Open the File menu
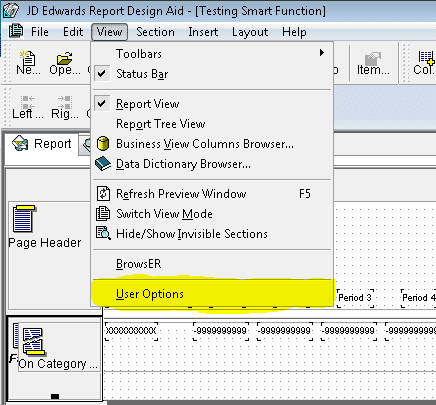Viewport: 436px width, 405px height. pyautogui.click(x=40, y=32)
